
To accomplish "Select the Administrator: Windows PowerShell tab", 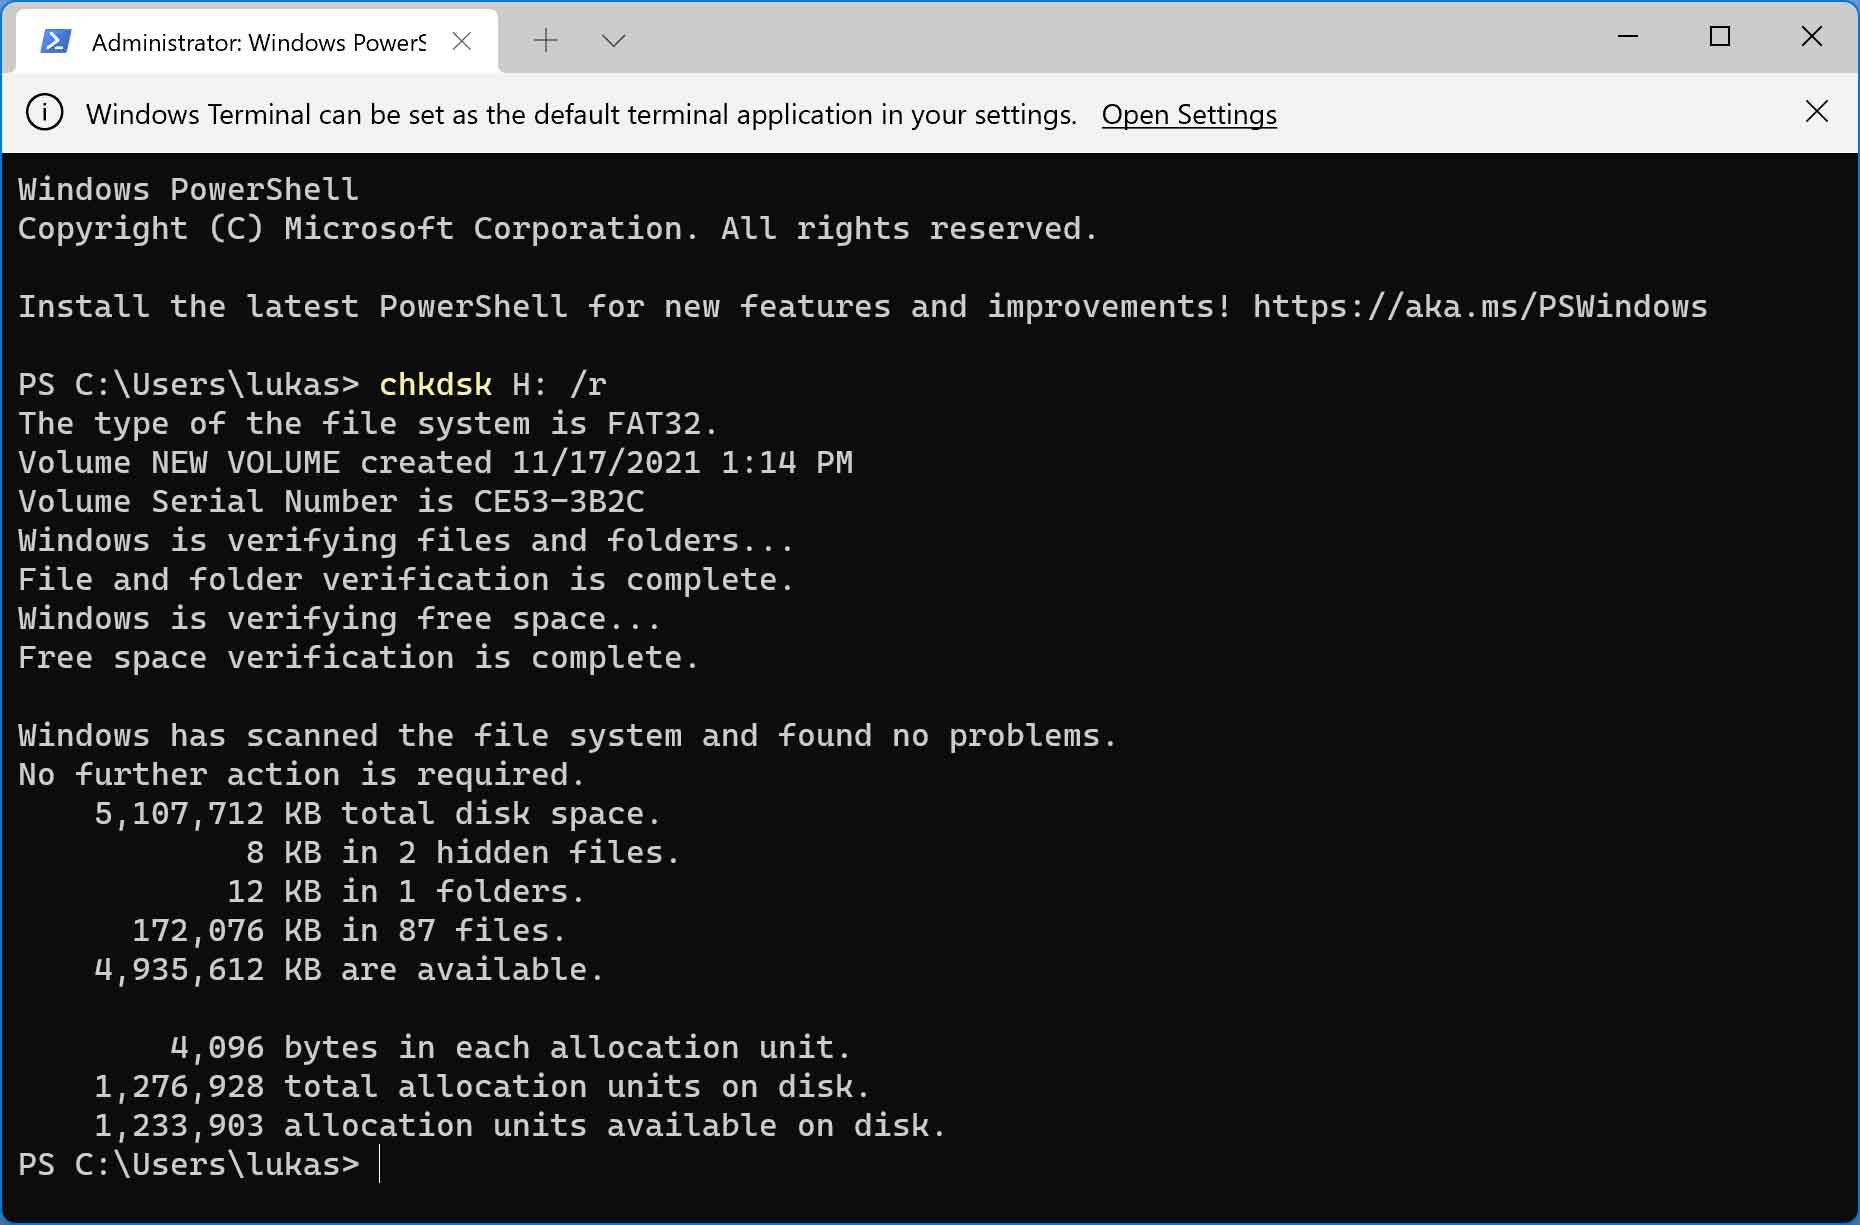I will coord(257,41).
